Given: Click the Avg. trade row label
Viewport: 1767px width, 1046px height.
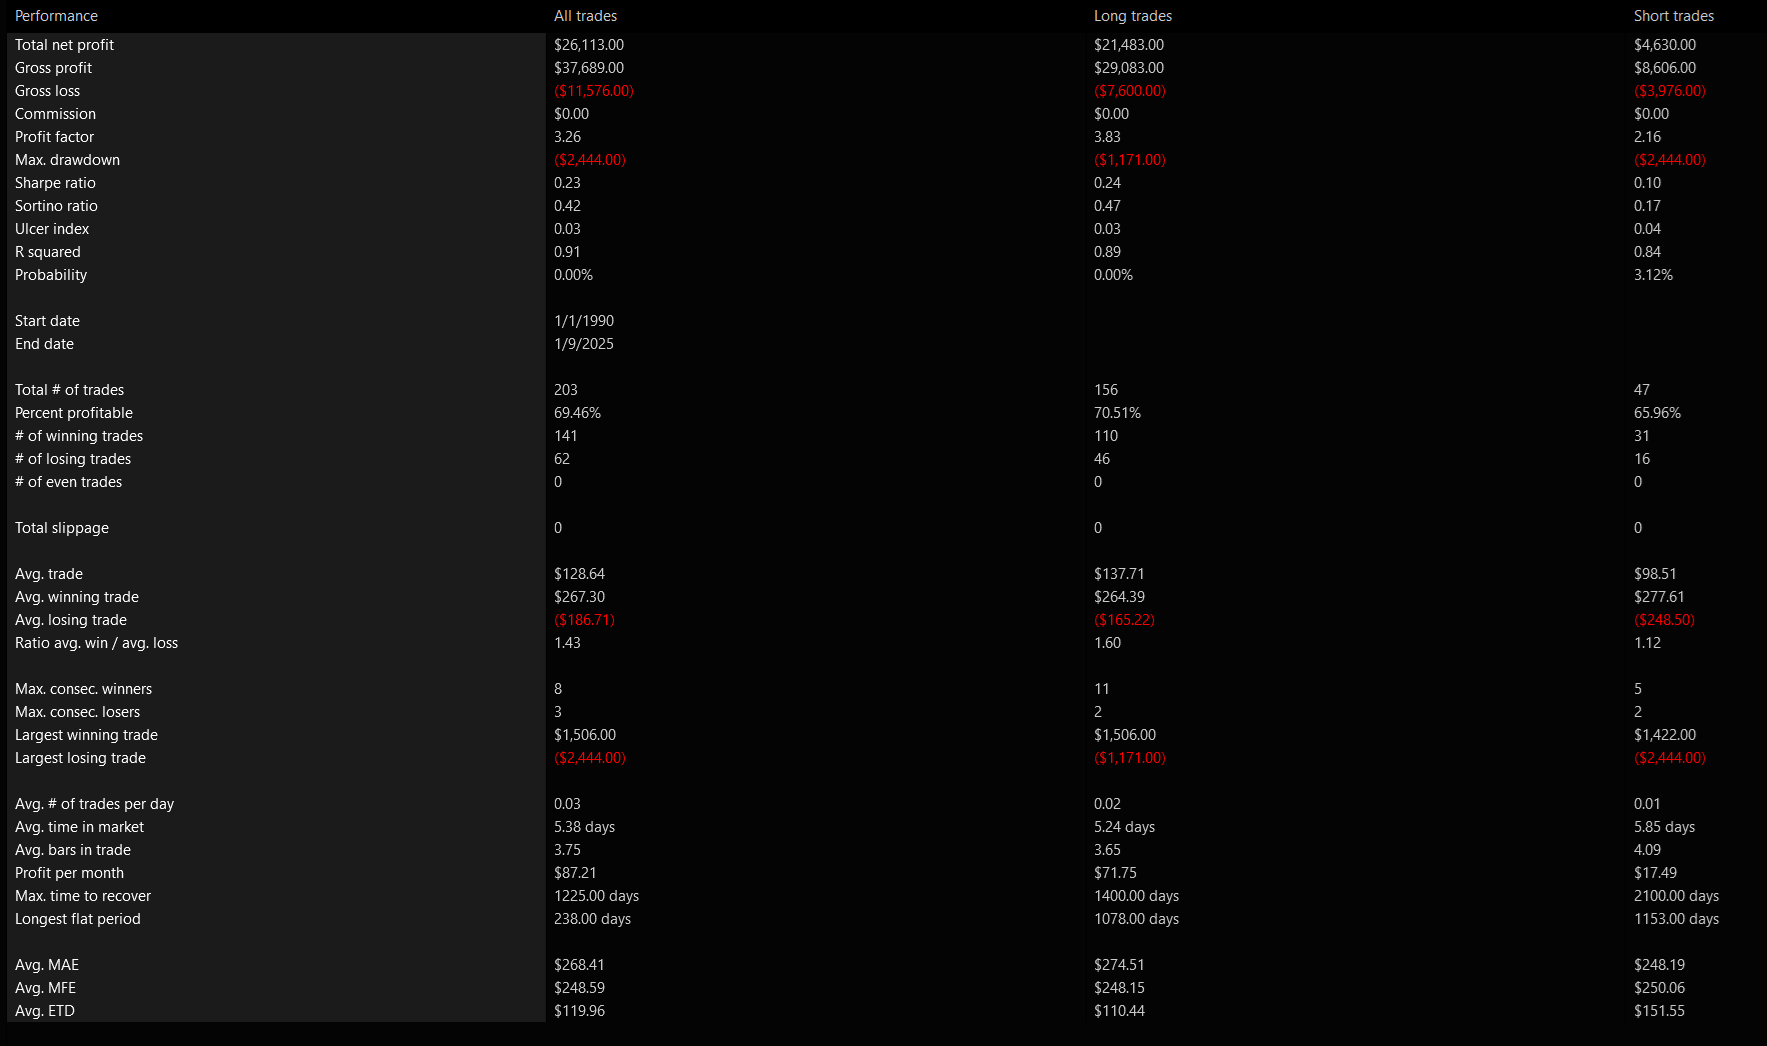Looking at the screenshot, I should click(x=49, y=574).
